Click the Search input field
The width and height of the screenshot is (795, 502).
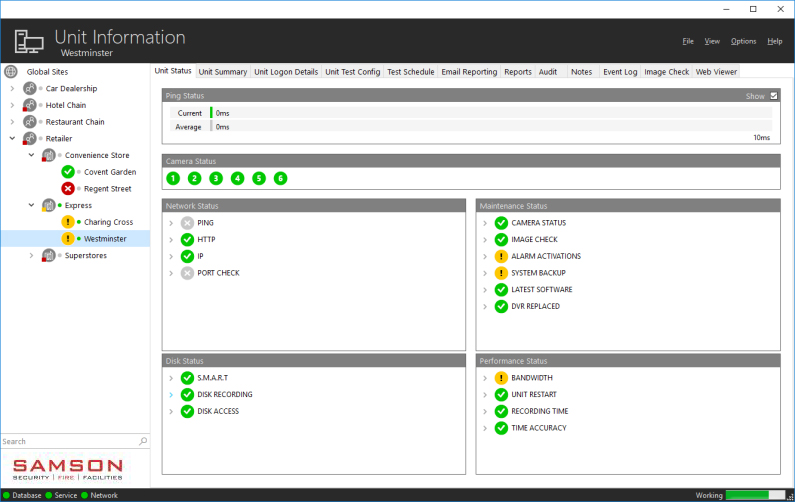pos(68,441)
